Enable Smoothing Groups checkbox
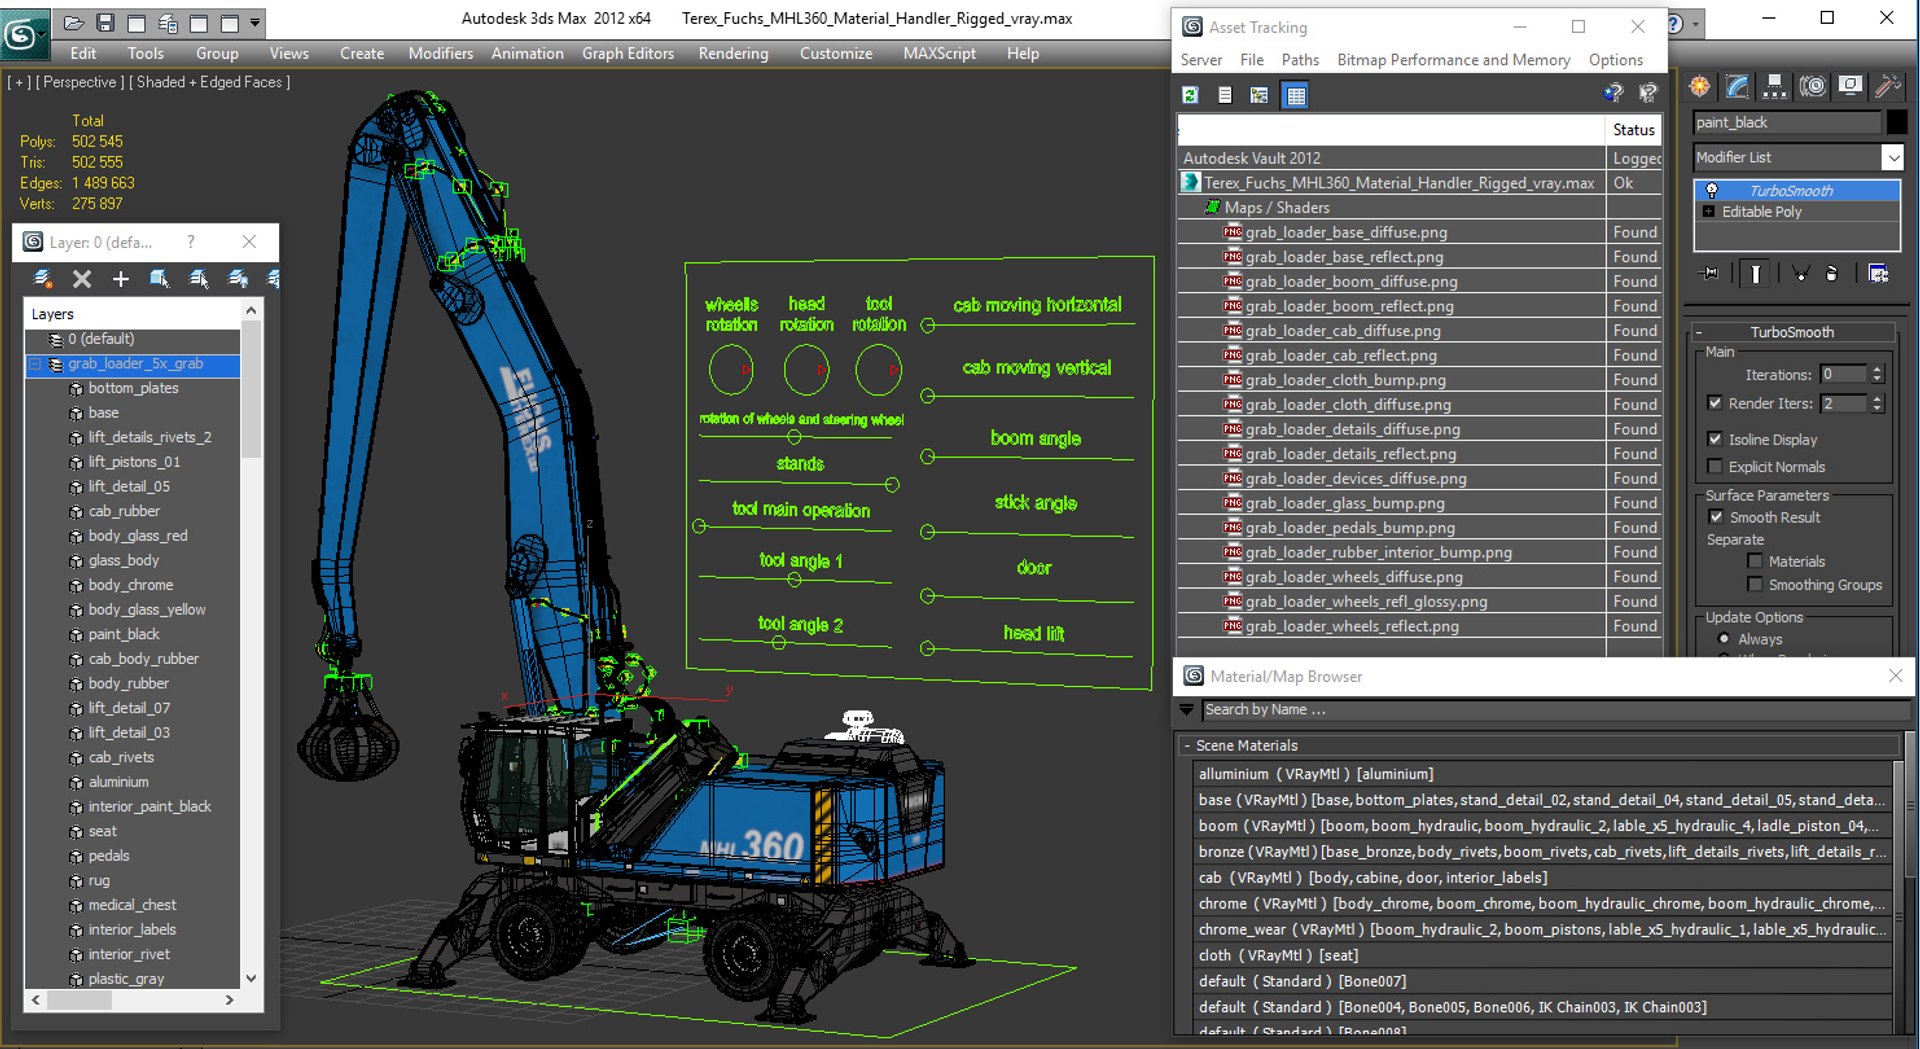This screenshot has width=1920, height=1049. click(x=1754, y=584)
